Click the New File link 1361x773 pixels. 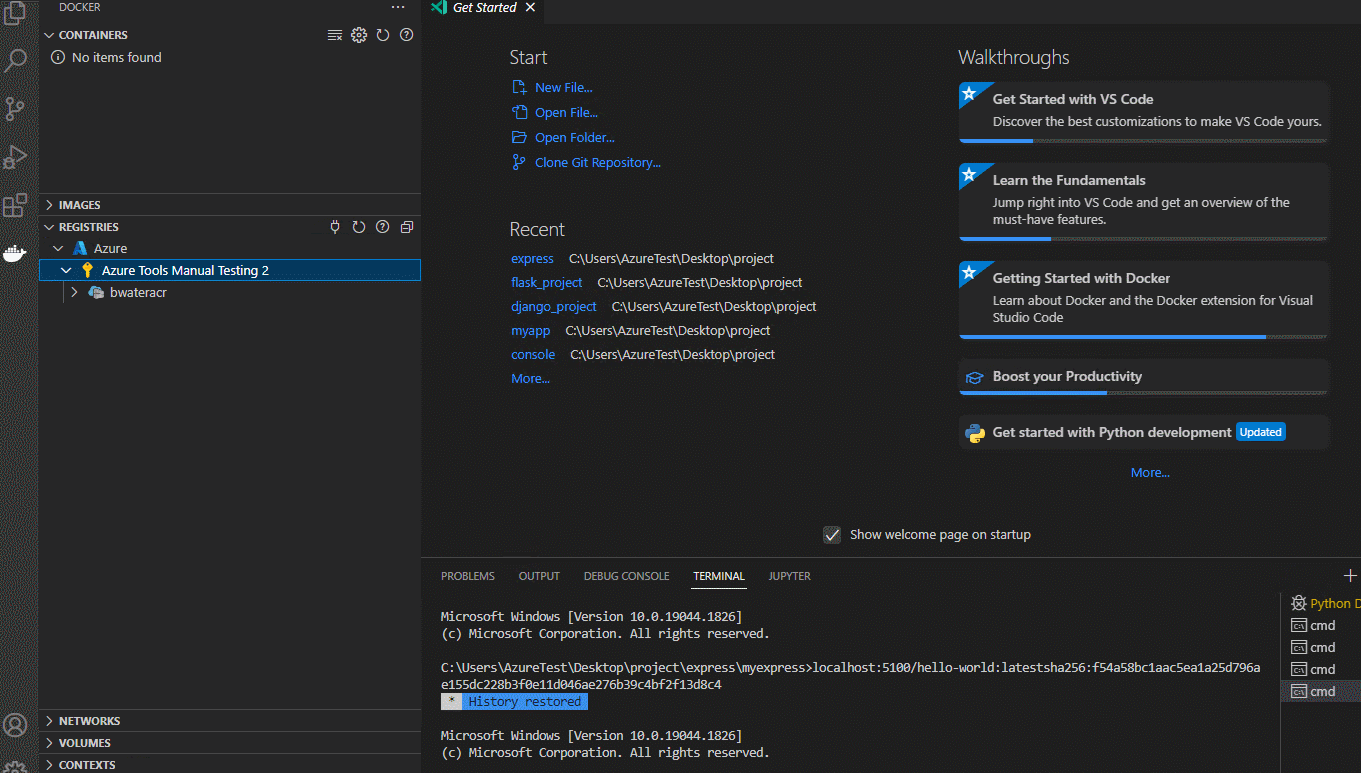(x=563, y=88)
